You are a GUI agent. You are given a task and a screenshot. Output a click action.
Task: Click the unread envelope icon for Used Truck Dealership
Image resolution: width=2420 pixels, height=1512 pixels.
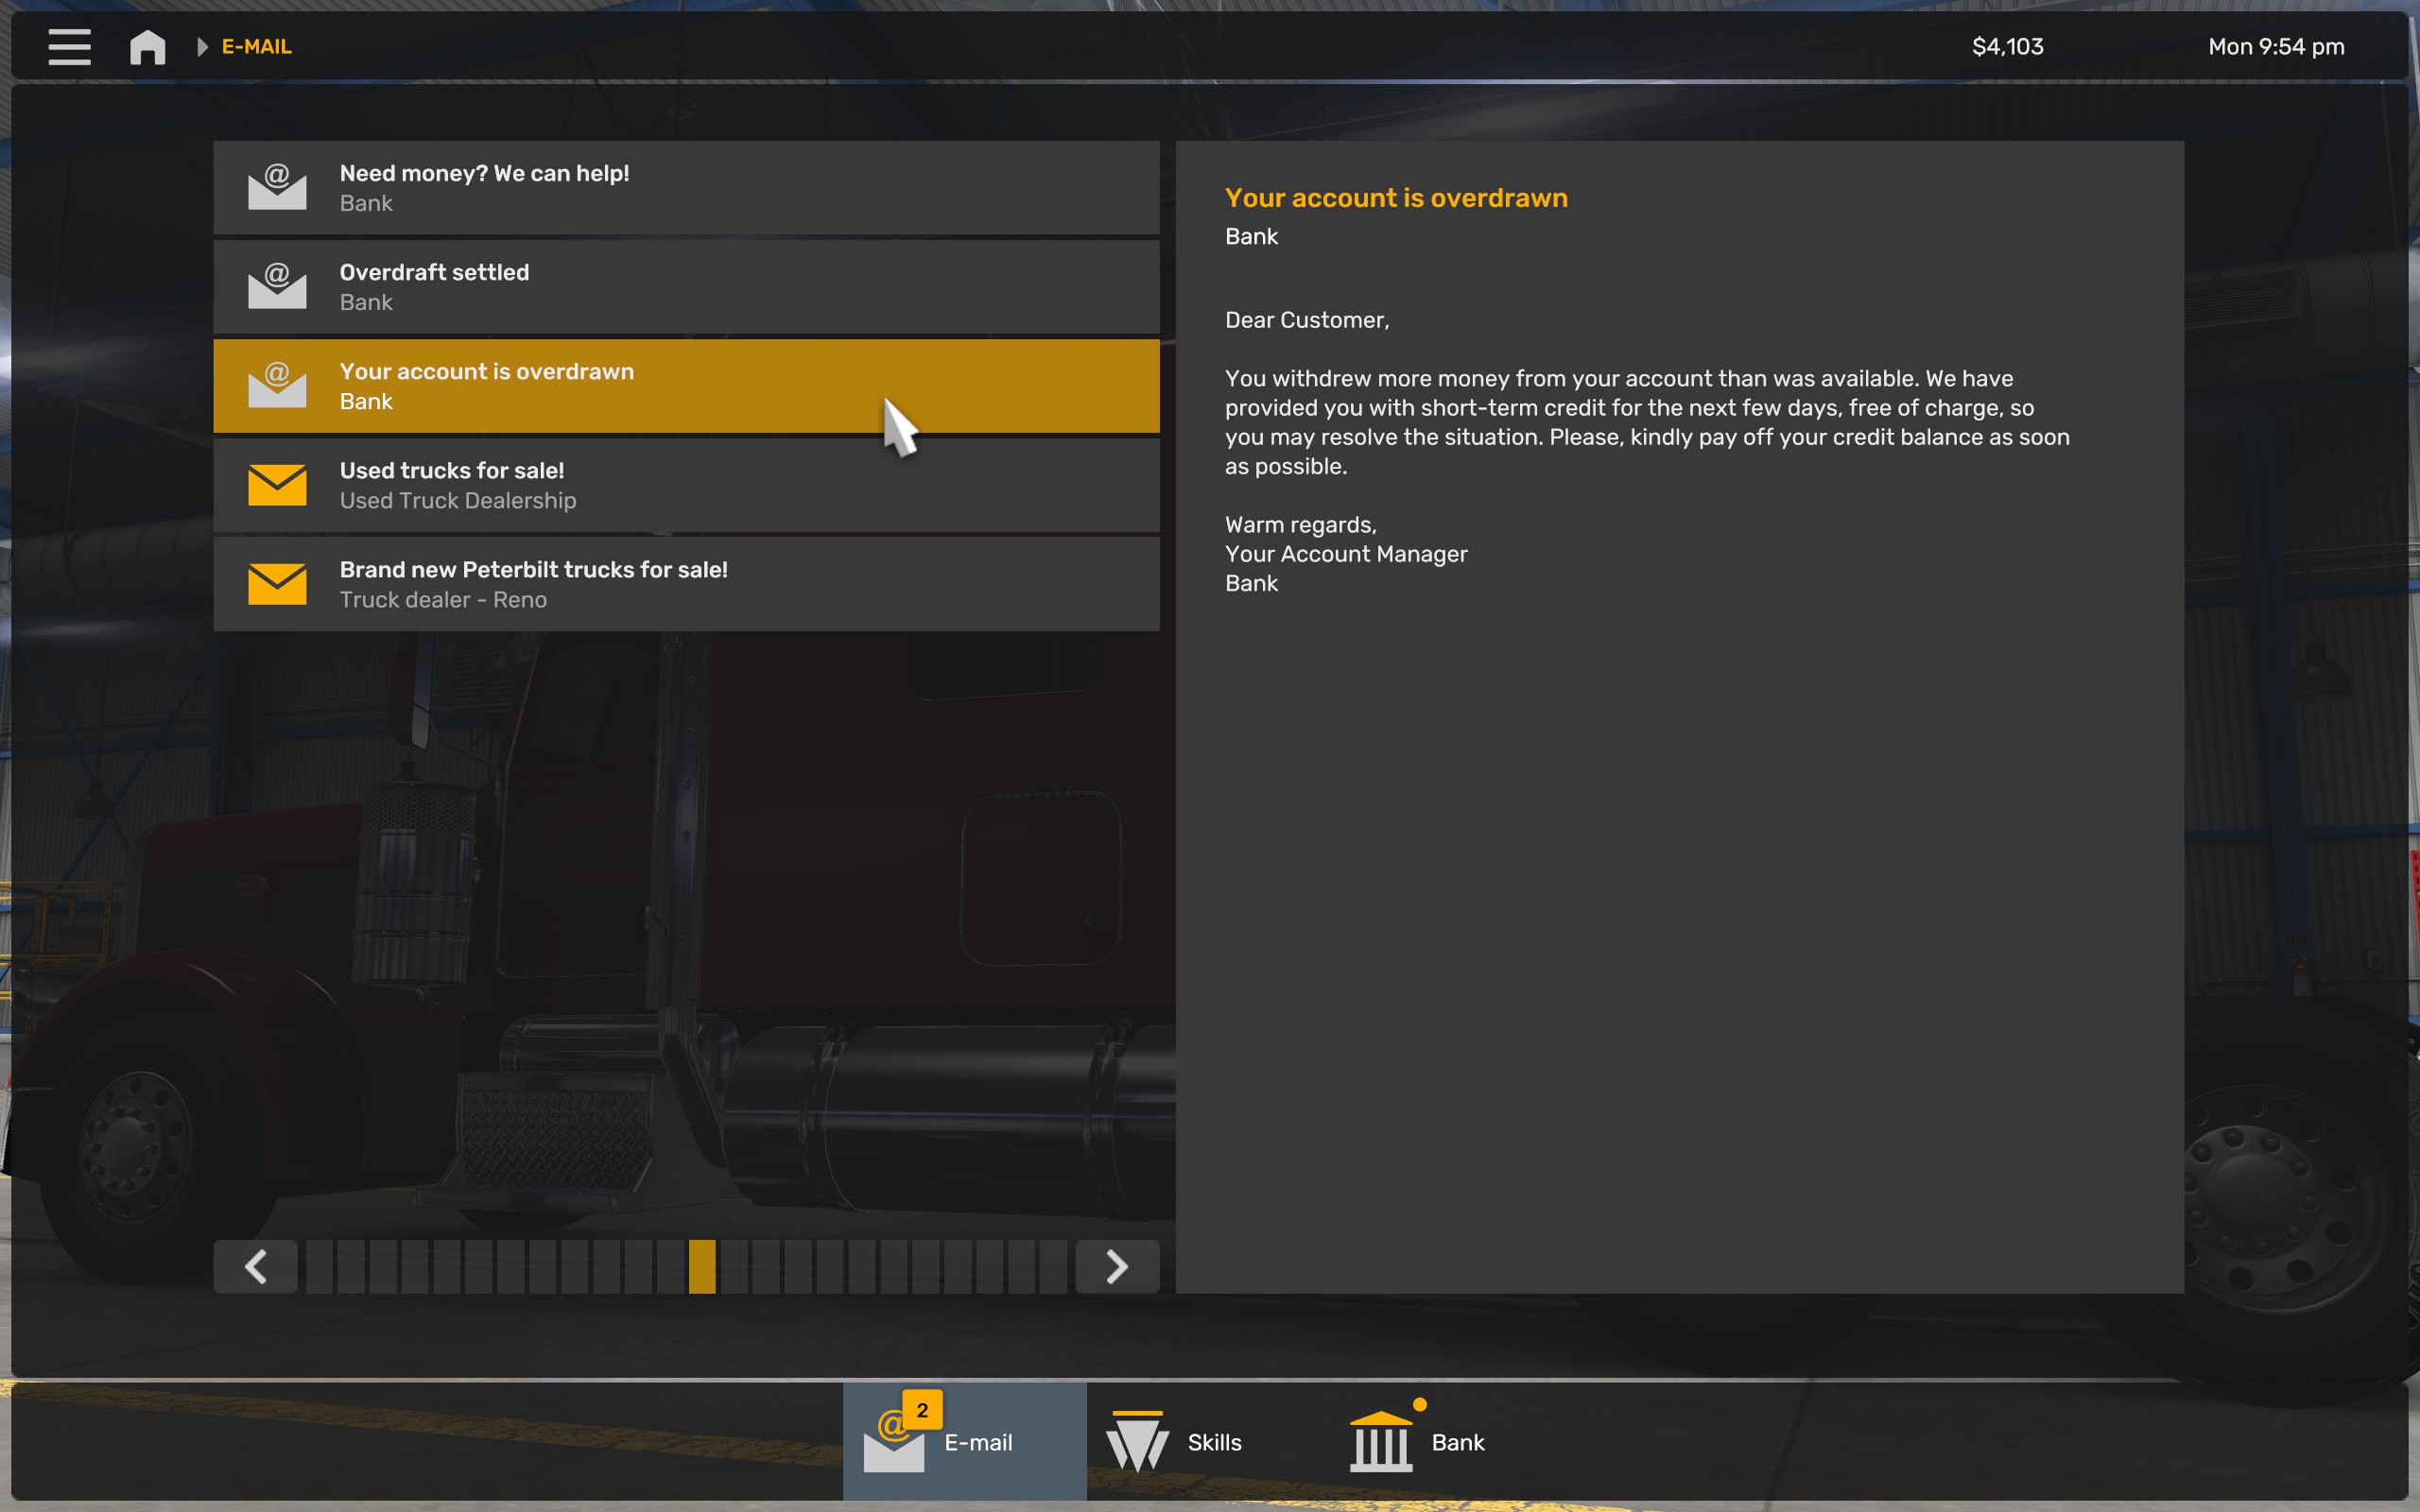click(x=277, y=485)
